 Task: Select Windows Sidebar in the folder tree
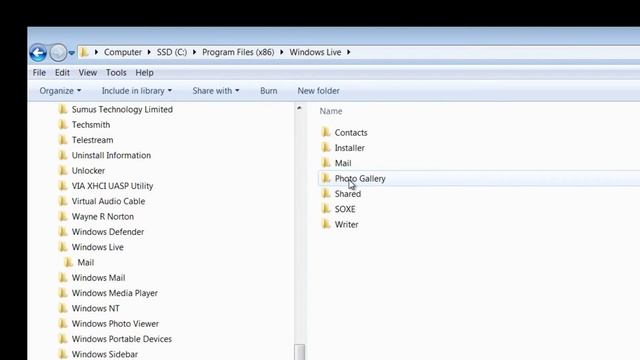click(104, 354)
